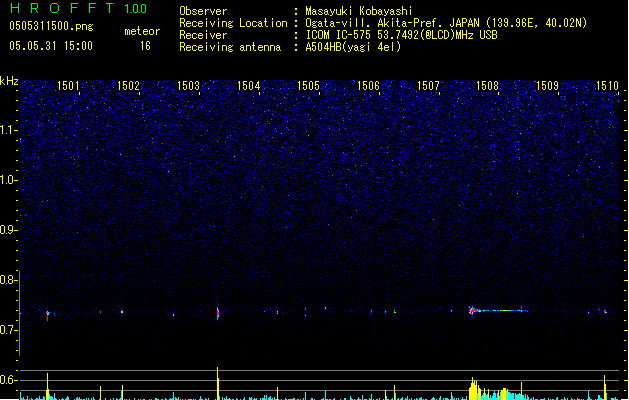This screenshot has height=400, width=629.
Task: Click the 1507 time marker
Action: 428,86
